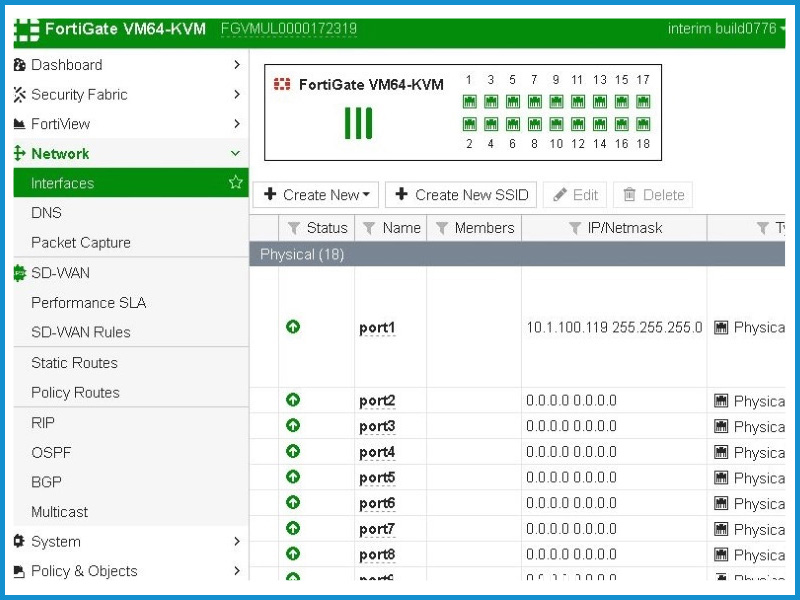Open the Multicast menu item
This screenshot has width=800, height=600.
(x=59, y=512)
